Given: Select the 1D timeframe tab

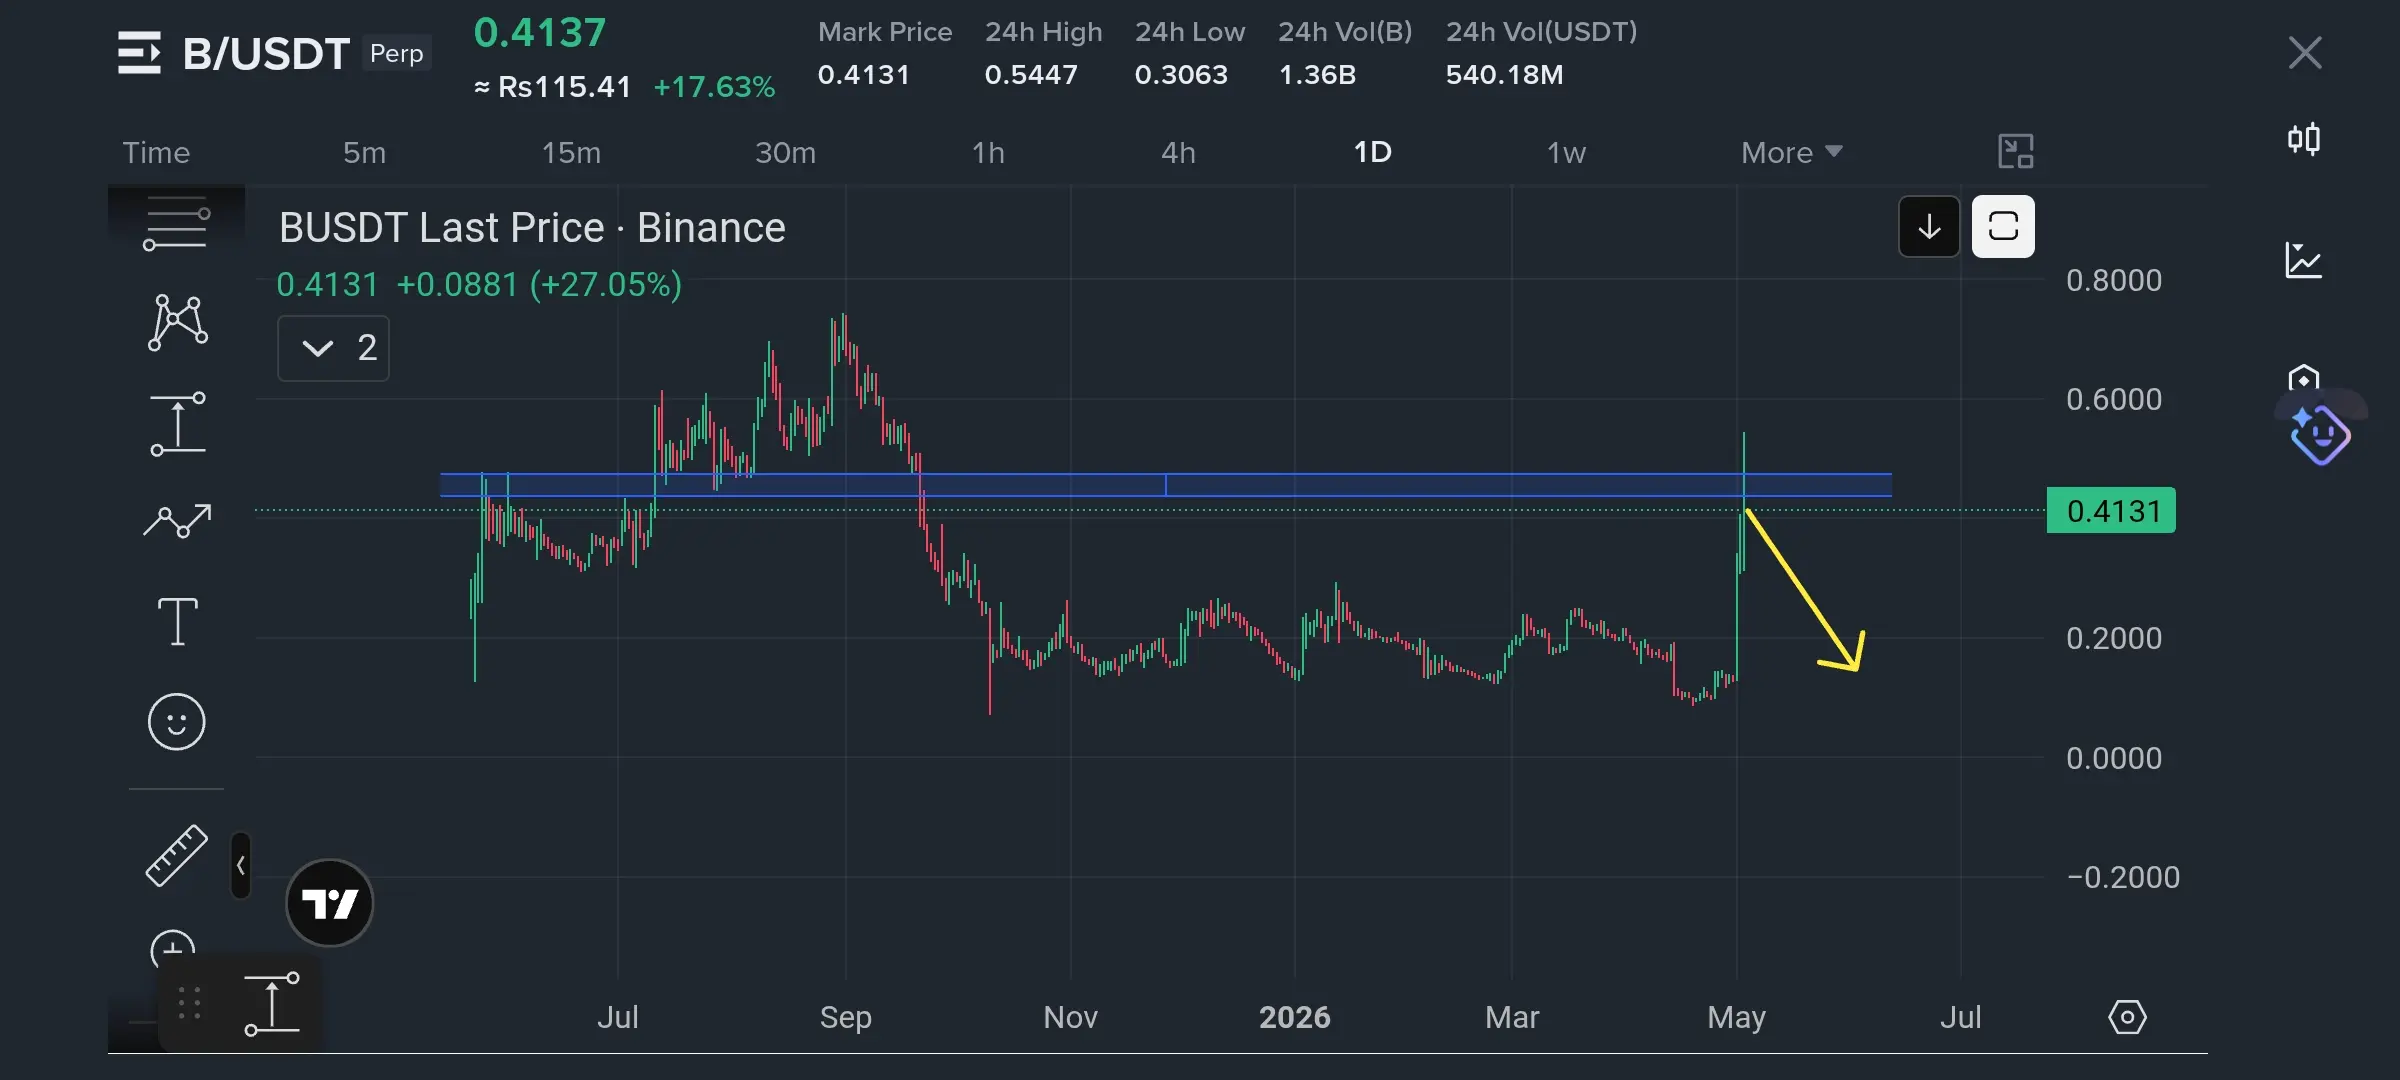Looking at the screenshot, I should (x=1372, y=152).
